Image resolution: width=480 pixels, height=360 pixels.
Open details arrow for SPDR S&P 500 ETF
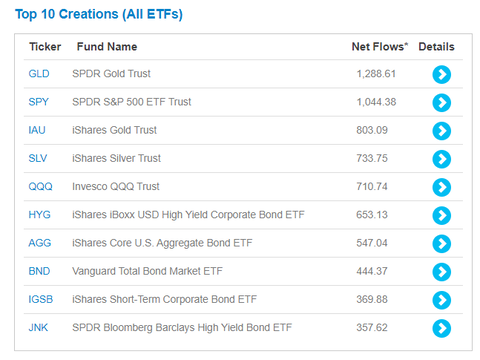click(x=442, y=103)
